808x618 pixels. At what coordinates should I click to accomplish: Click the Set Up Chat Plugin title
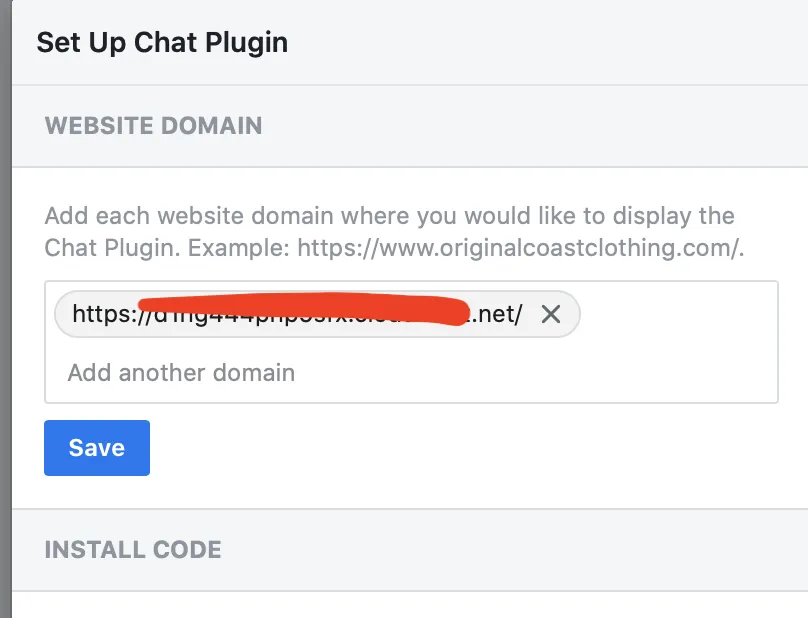coord(162,43)
